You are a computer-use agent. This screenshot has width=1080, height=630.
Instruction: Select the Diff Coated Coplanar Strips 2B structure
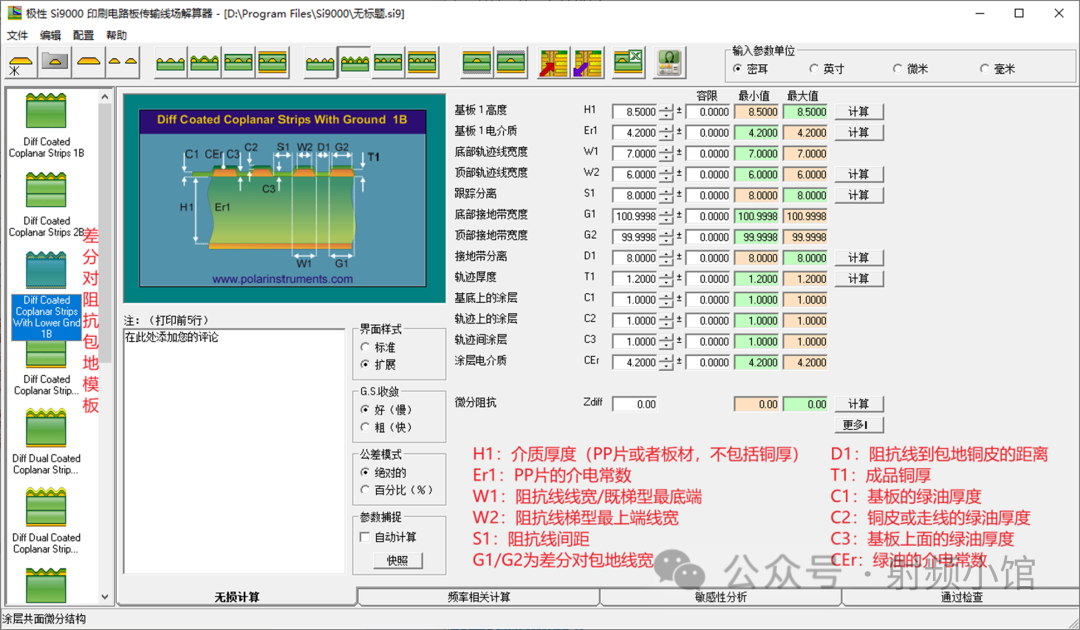coord(47,205)
